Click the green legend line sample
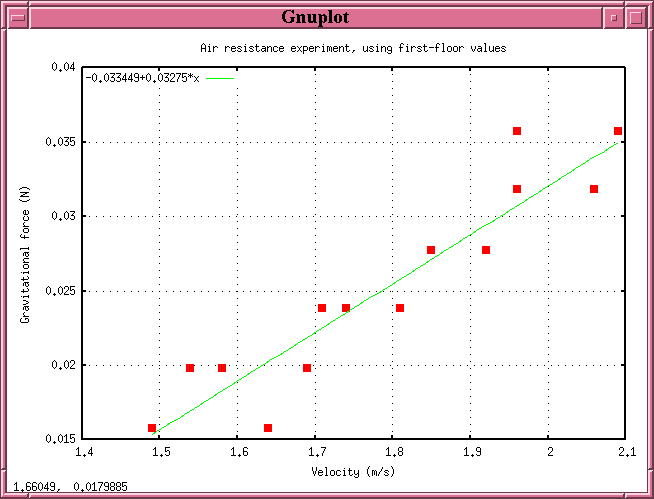Screen dimensions: 654x499 coord(220,77)
